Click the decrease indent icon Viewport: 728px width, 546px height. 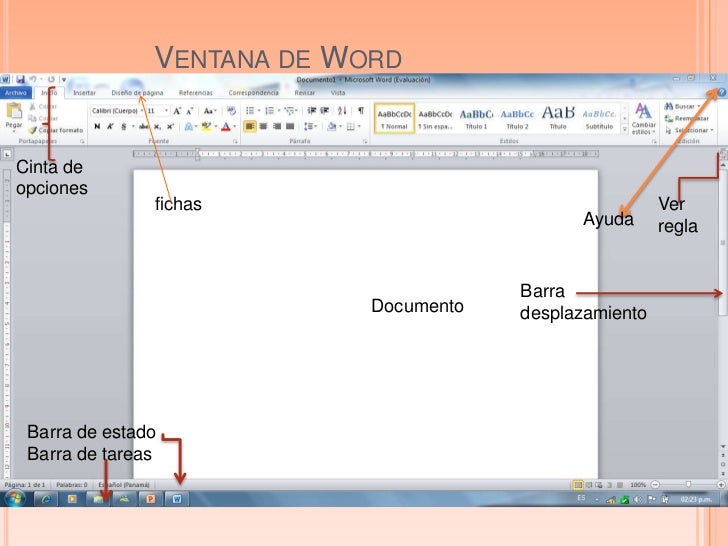pos(312,110)
